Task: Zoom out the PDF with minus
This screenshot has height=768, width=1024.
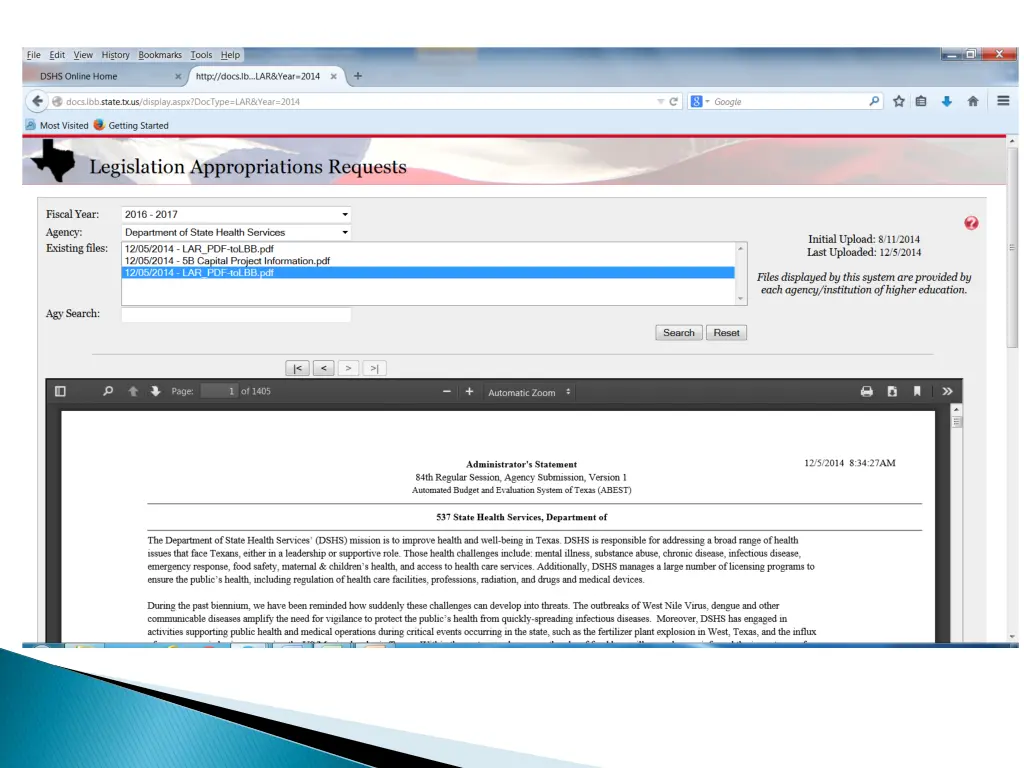Action: (447, 392)
